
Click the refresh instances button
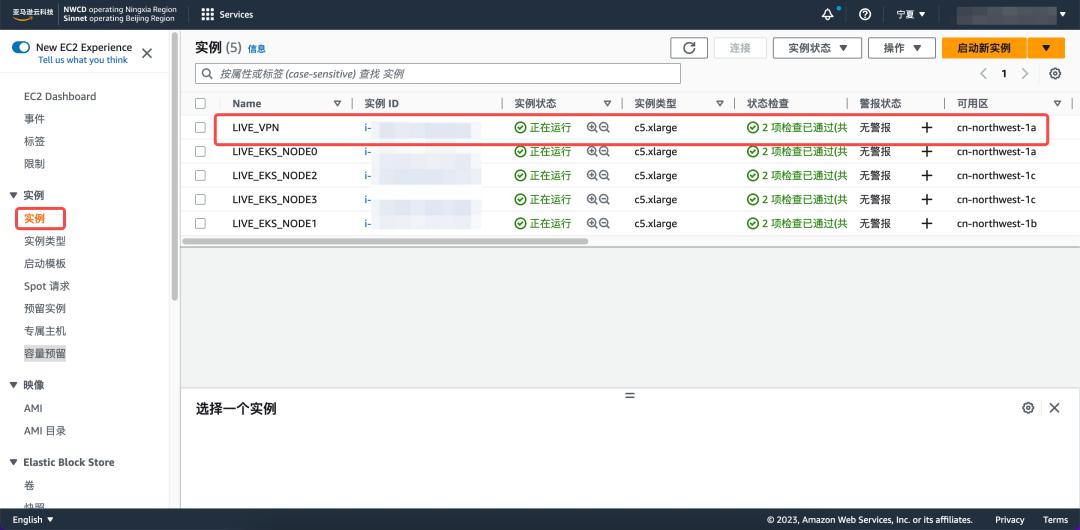click(689, 48)
